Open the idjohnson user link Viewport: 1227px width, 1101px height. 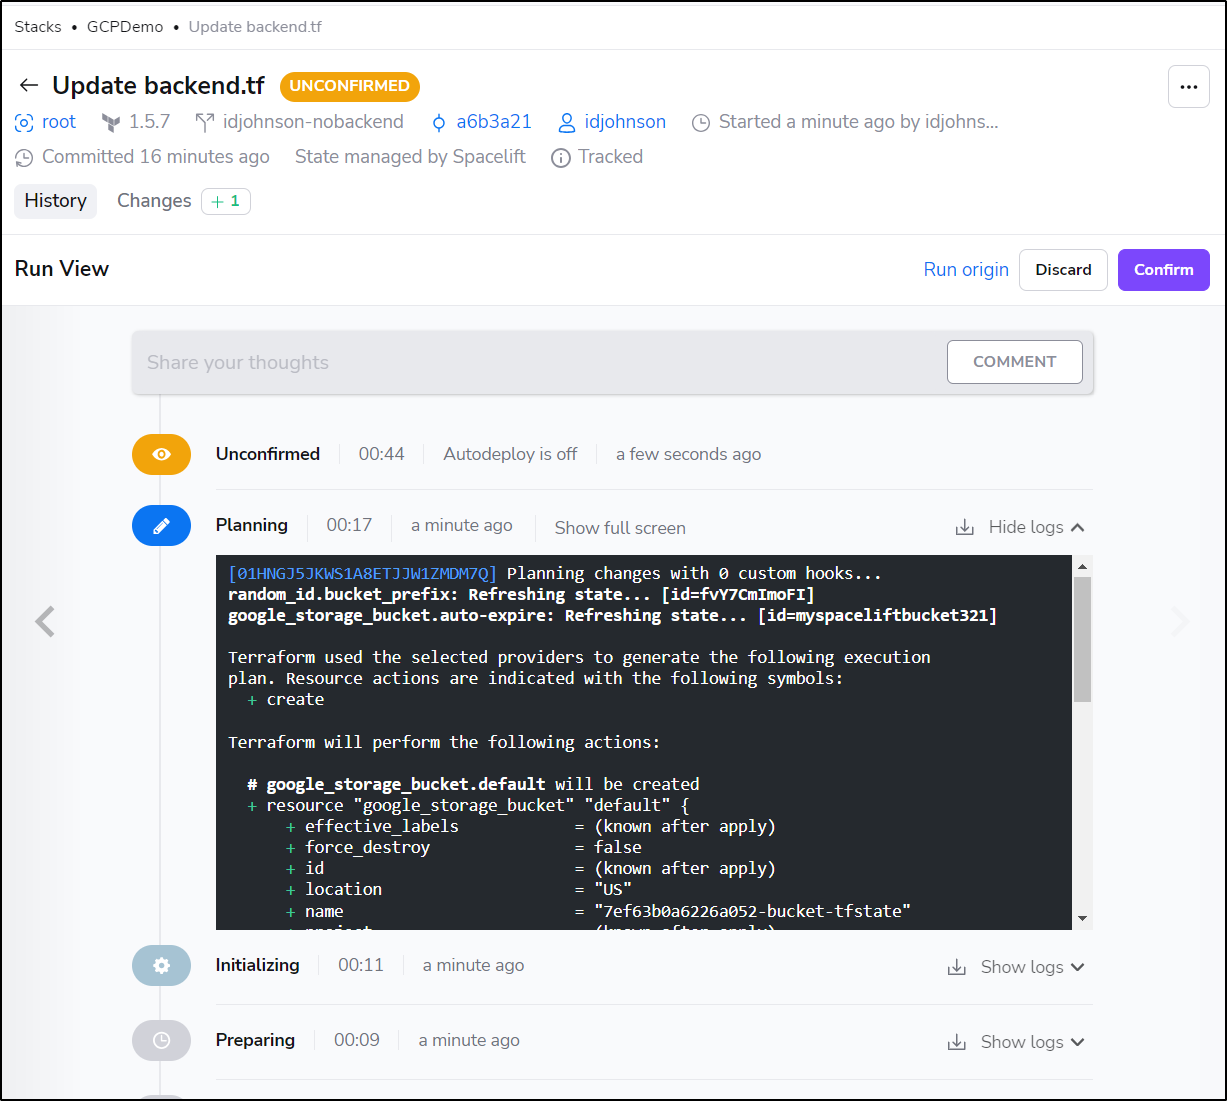pos(625,122)
